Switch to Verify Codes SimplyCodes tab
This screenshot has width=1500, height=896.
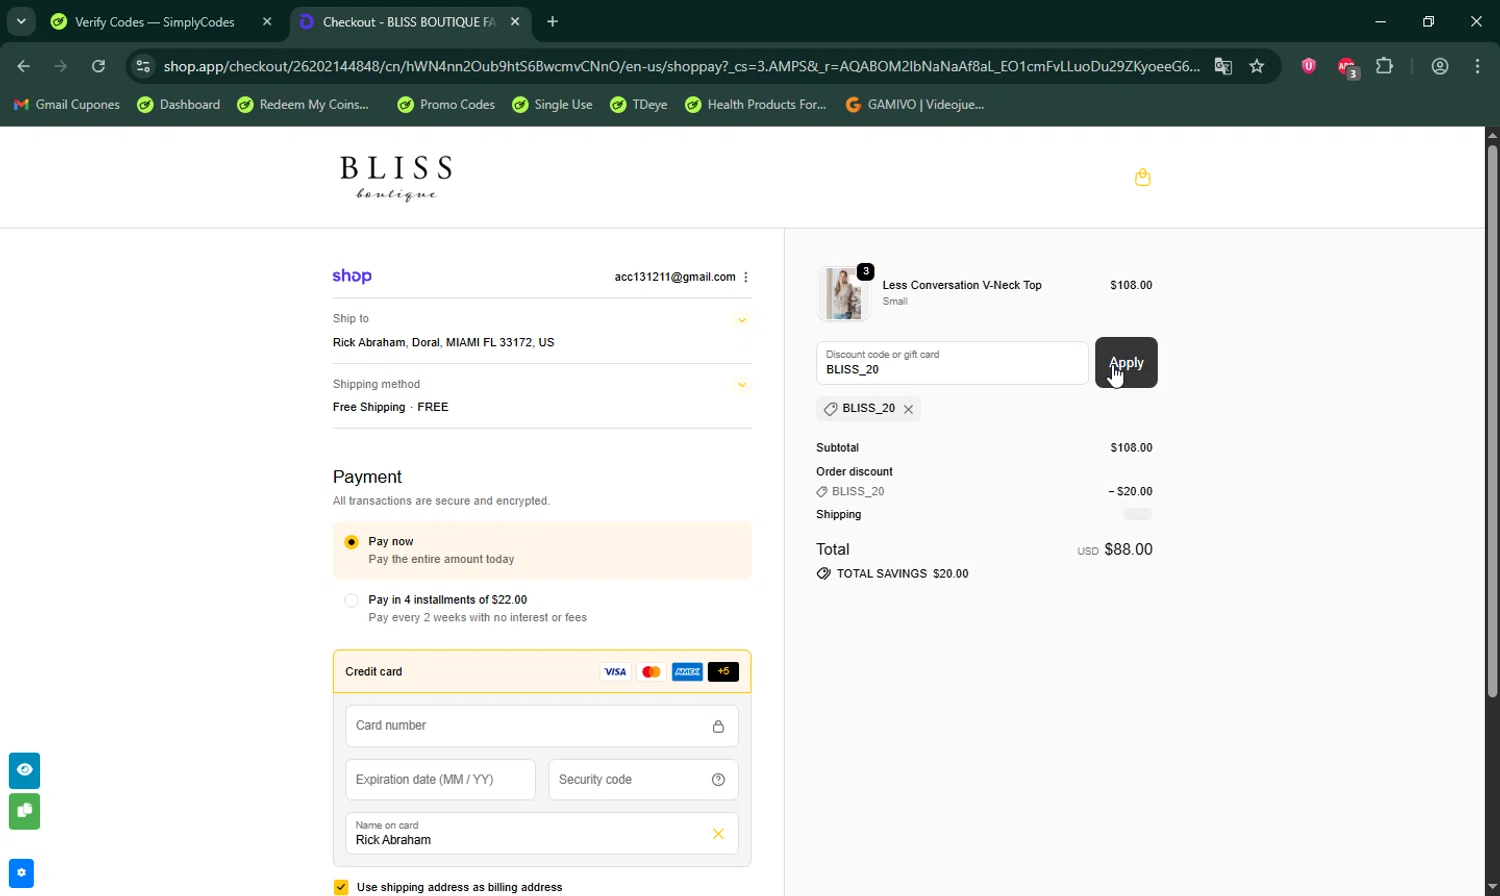pos(162,22)
